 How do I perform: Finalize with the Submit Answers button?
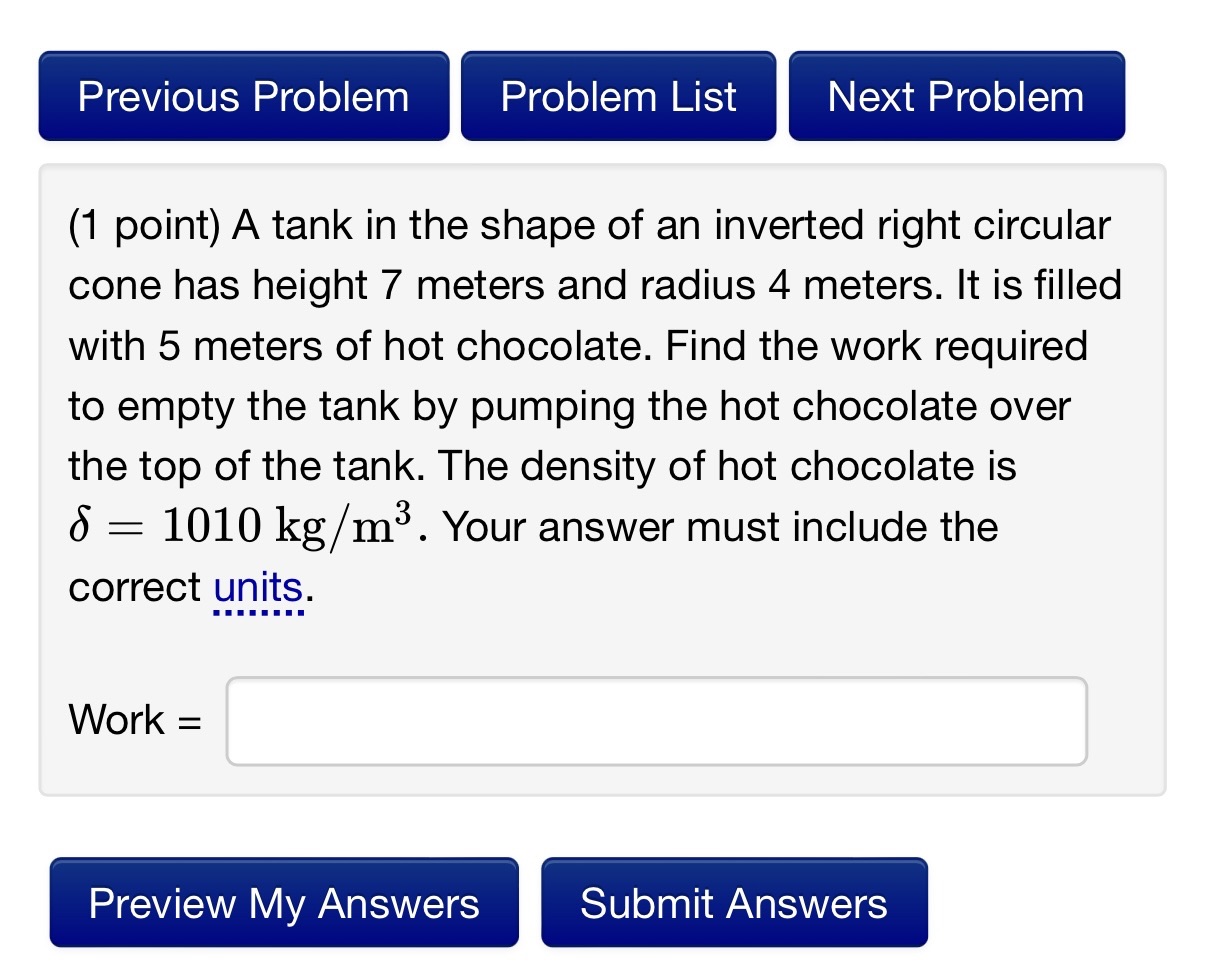point(734,903)
